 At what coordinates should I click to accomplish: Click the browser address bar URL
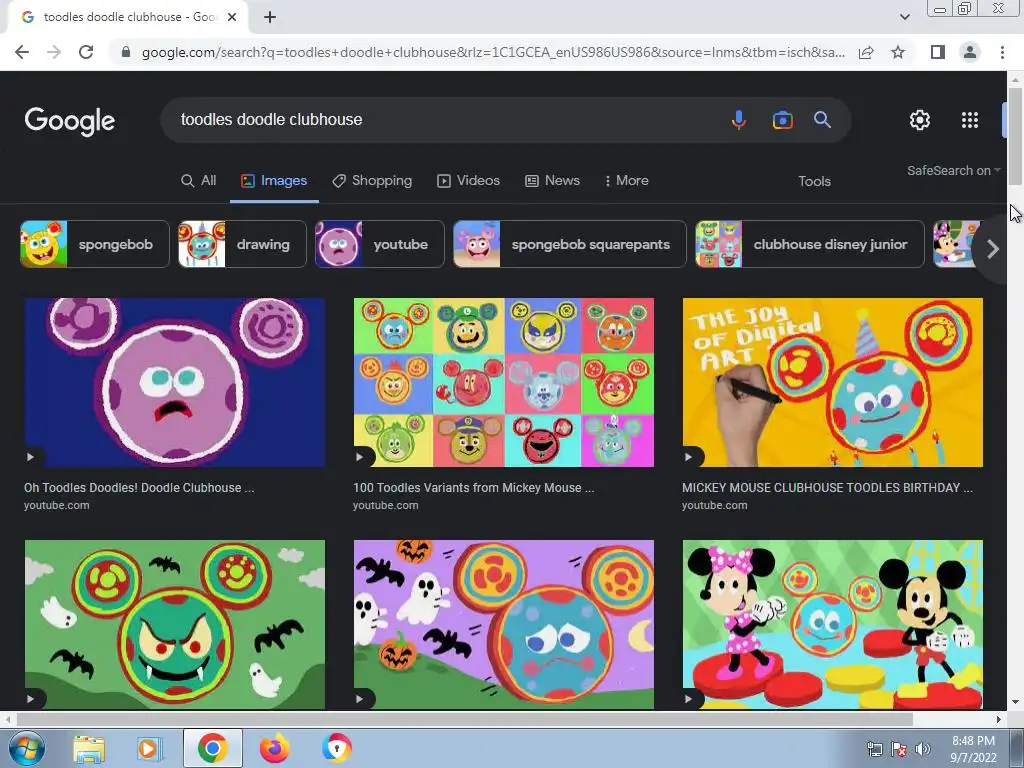493,52
